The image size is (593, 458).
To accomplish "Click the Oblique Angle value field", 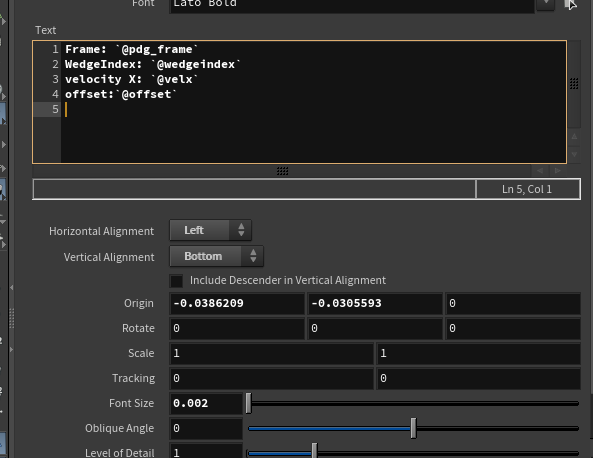I will [206, 428].
